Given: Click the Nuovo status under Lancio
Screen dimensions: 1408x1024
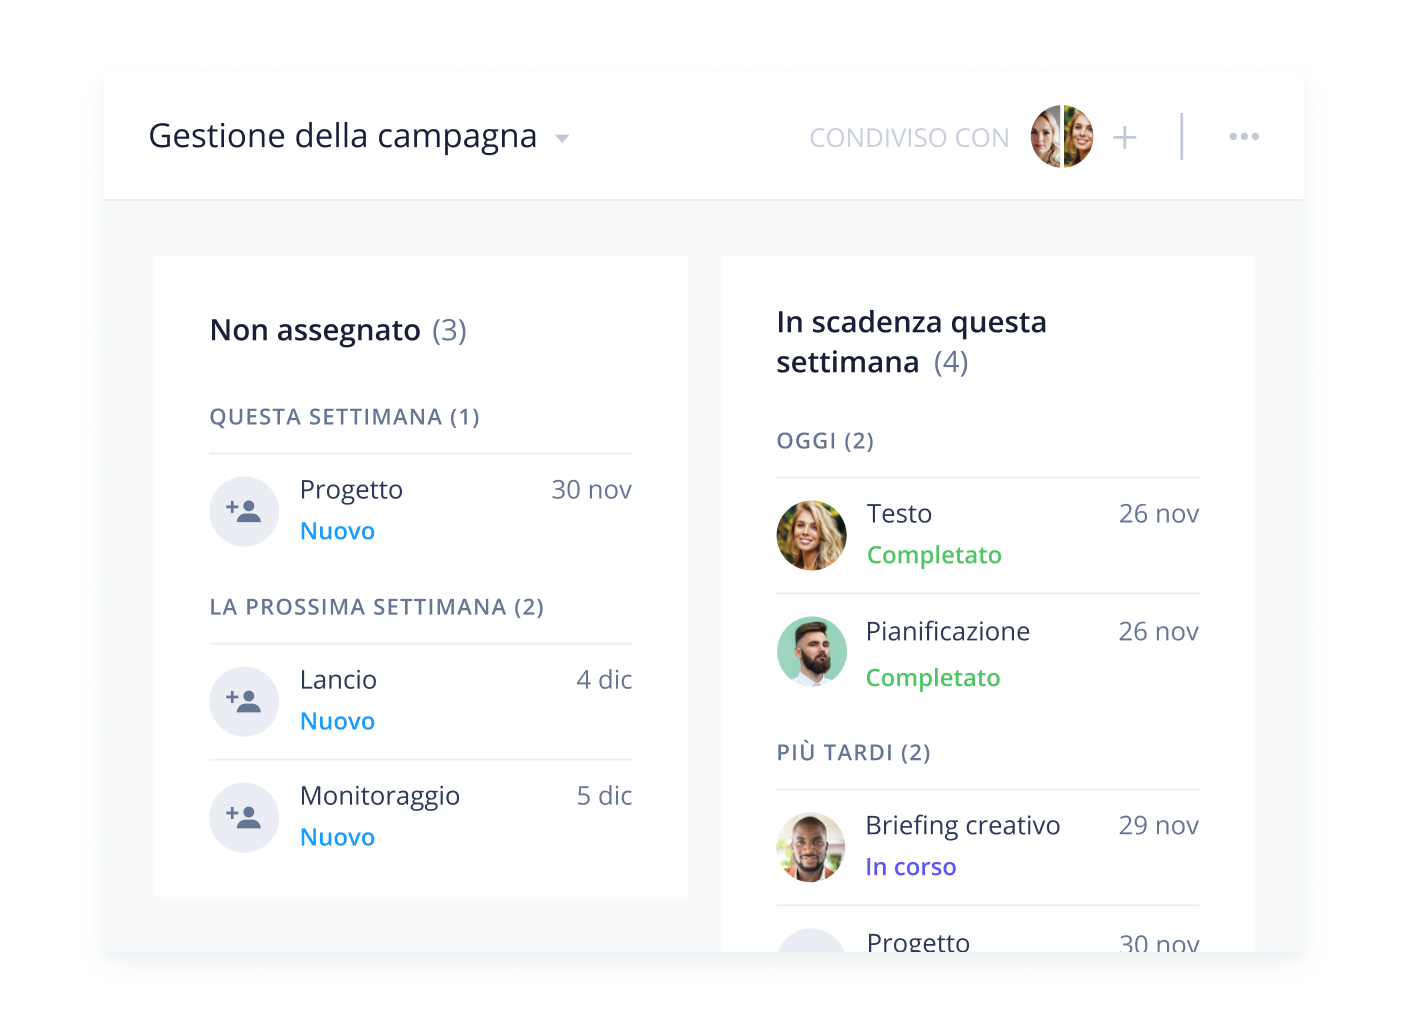Looking at the screenshot, I should pos(337,721).
